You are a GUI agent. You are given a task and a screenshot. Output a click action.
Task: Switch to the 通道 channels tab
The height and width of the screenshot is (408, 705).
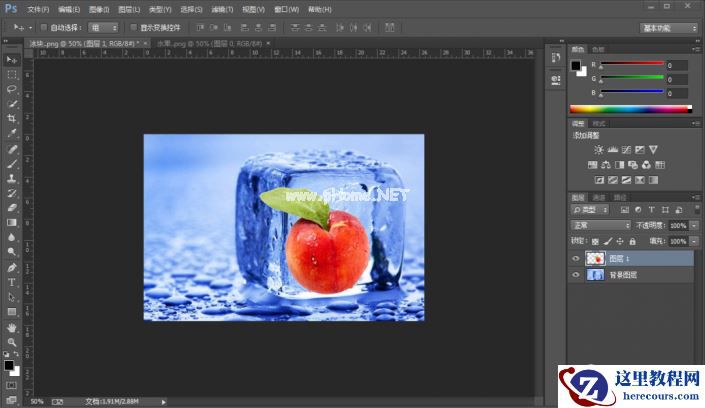(598, 197)
